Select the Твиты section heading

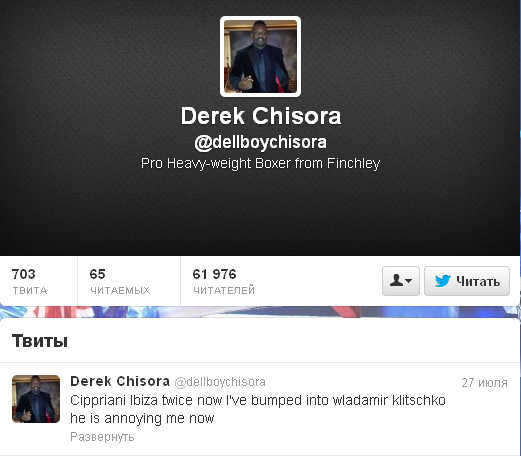[40, 341]
